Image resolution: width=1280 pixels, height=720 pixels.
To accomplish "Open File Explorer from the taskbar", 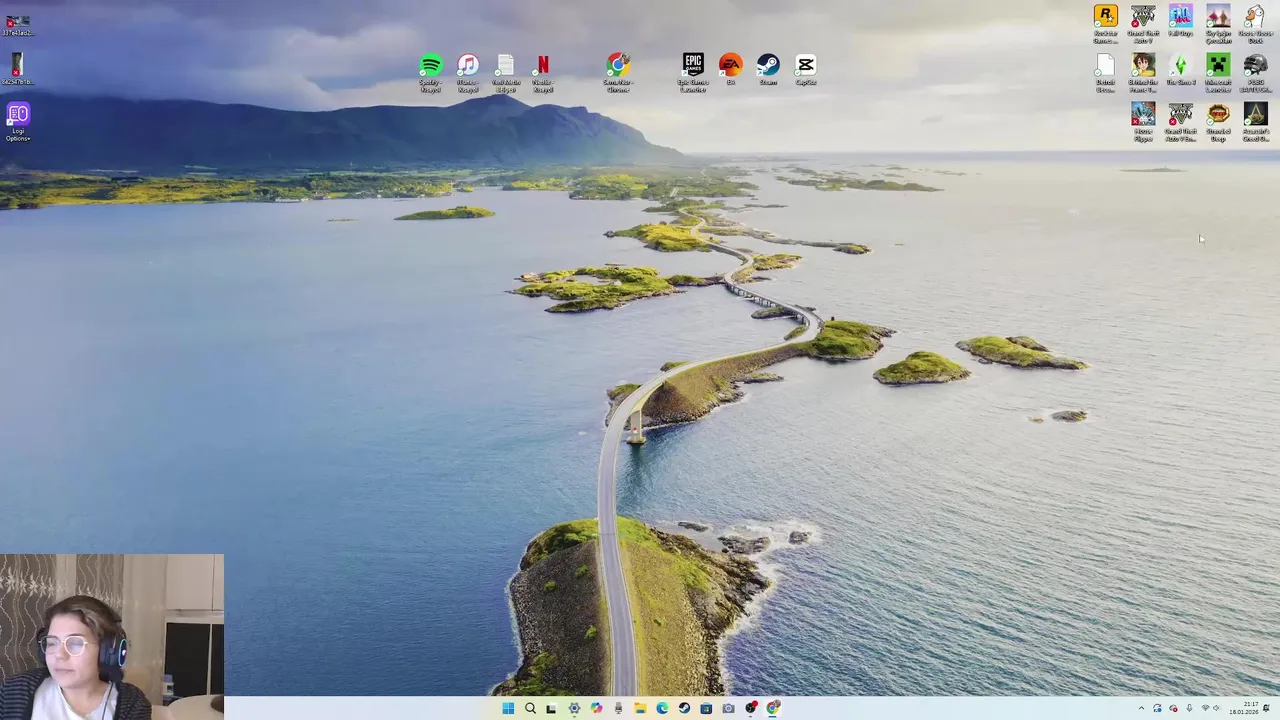I will coord(641,708).
